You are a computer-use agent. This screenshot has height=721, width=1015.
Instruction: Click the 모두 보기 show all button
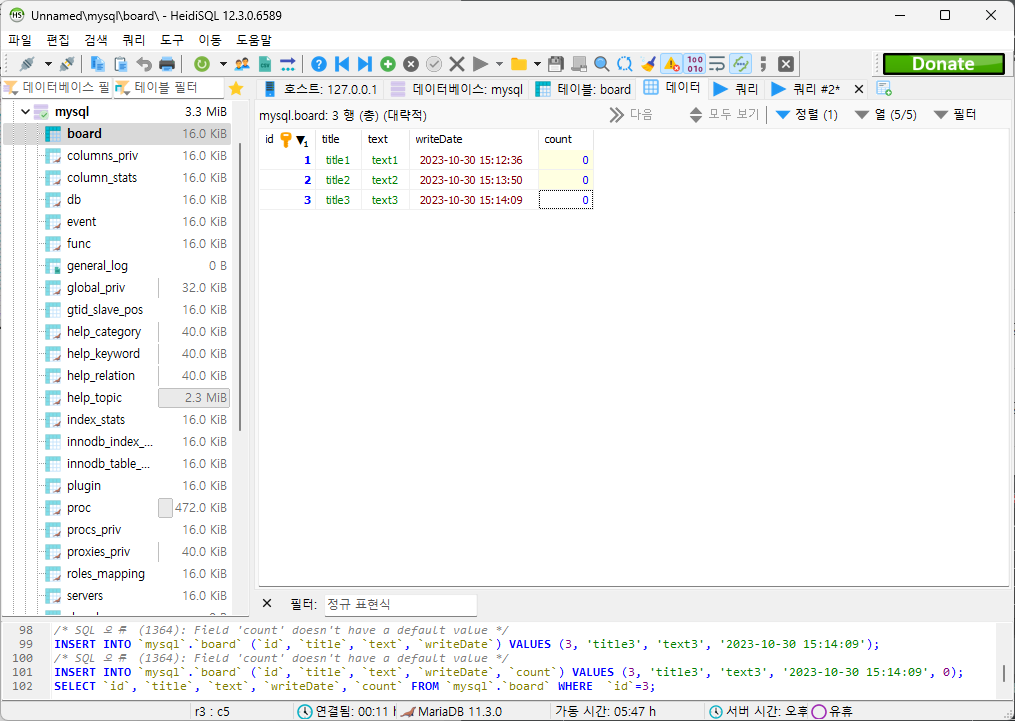point(724,115)
